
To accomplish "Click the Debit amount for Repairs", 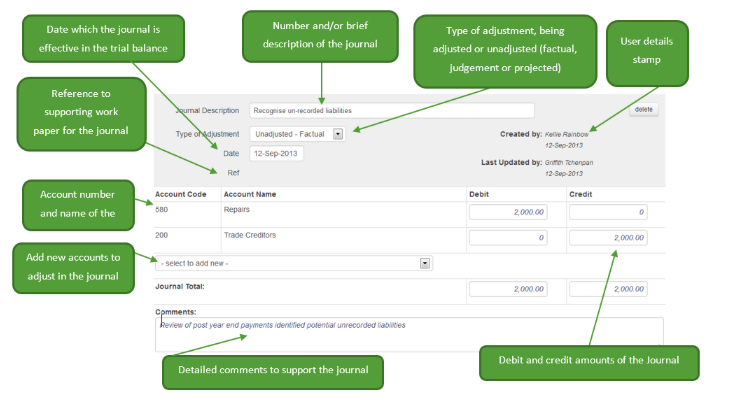I will click(508, 212).
